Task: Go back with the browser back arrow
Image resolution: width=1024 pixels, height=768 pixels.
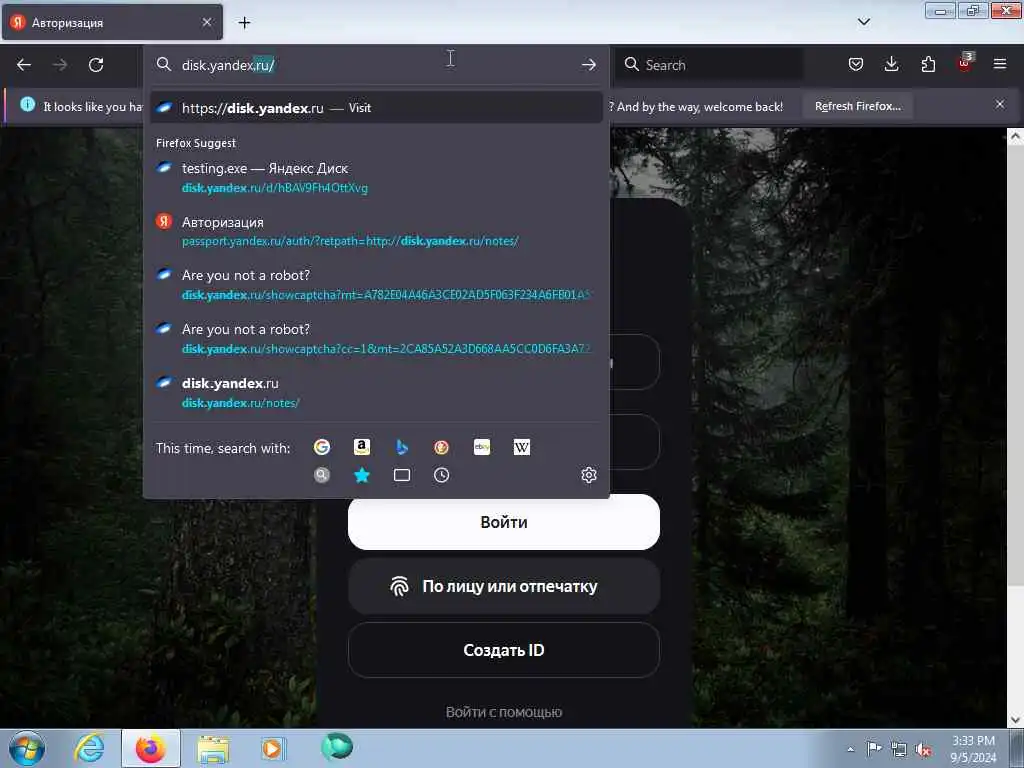Action: [24, 65]
